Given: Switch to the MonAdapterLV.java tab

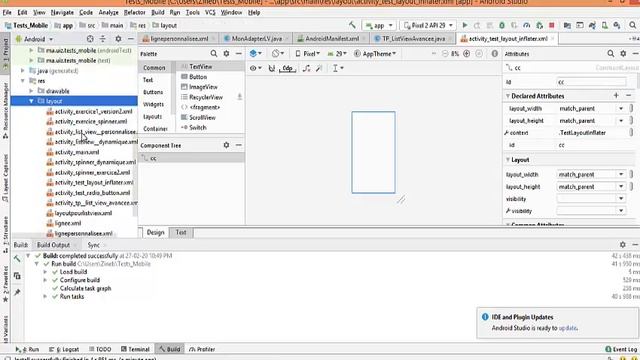Looking at the screenshot, I should pyautogui.click(x=256, y=39).
